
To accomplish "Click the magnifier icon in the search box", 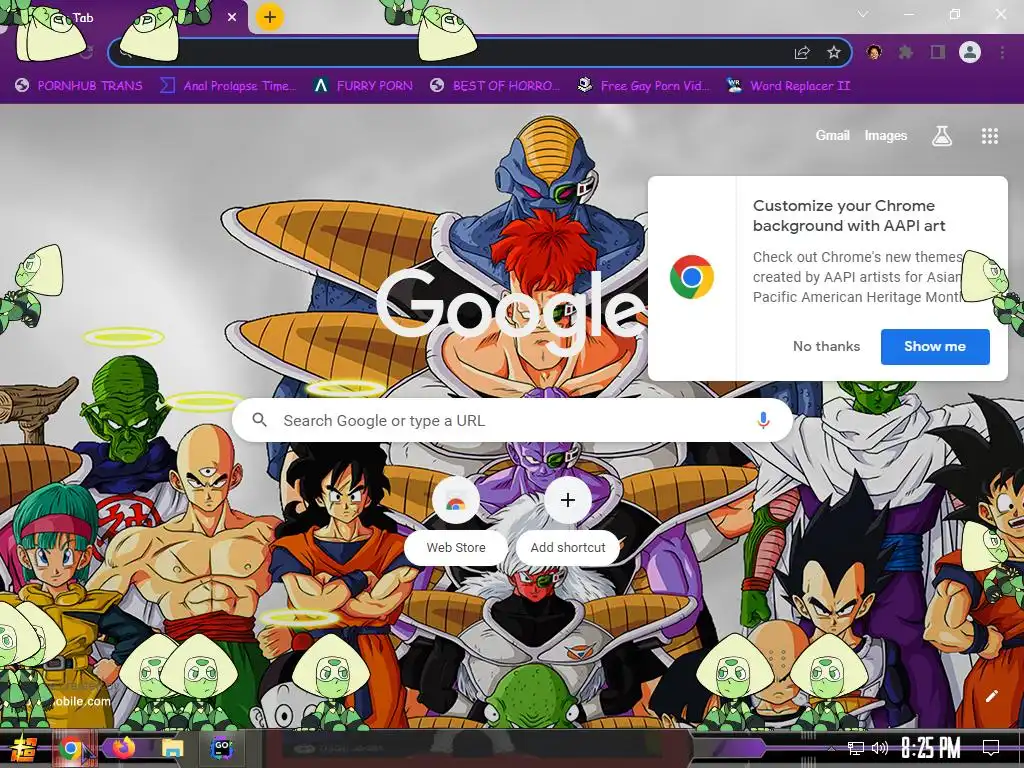I will (259, 420).
